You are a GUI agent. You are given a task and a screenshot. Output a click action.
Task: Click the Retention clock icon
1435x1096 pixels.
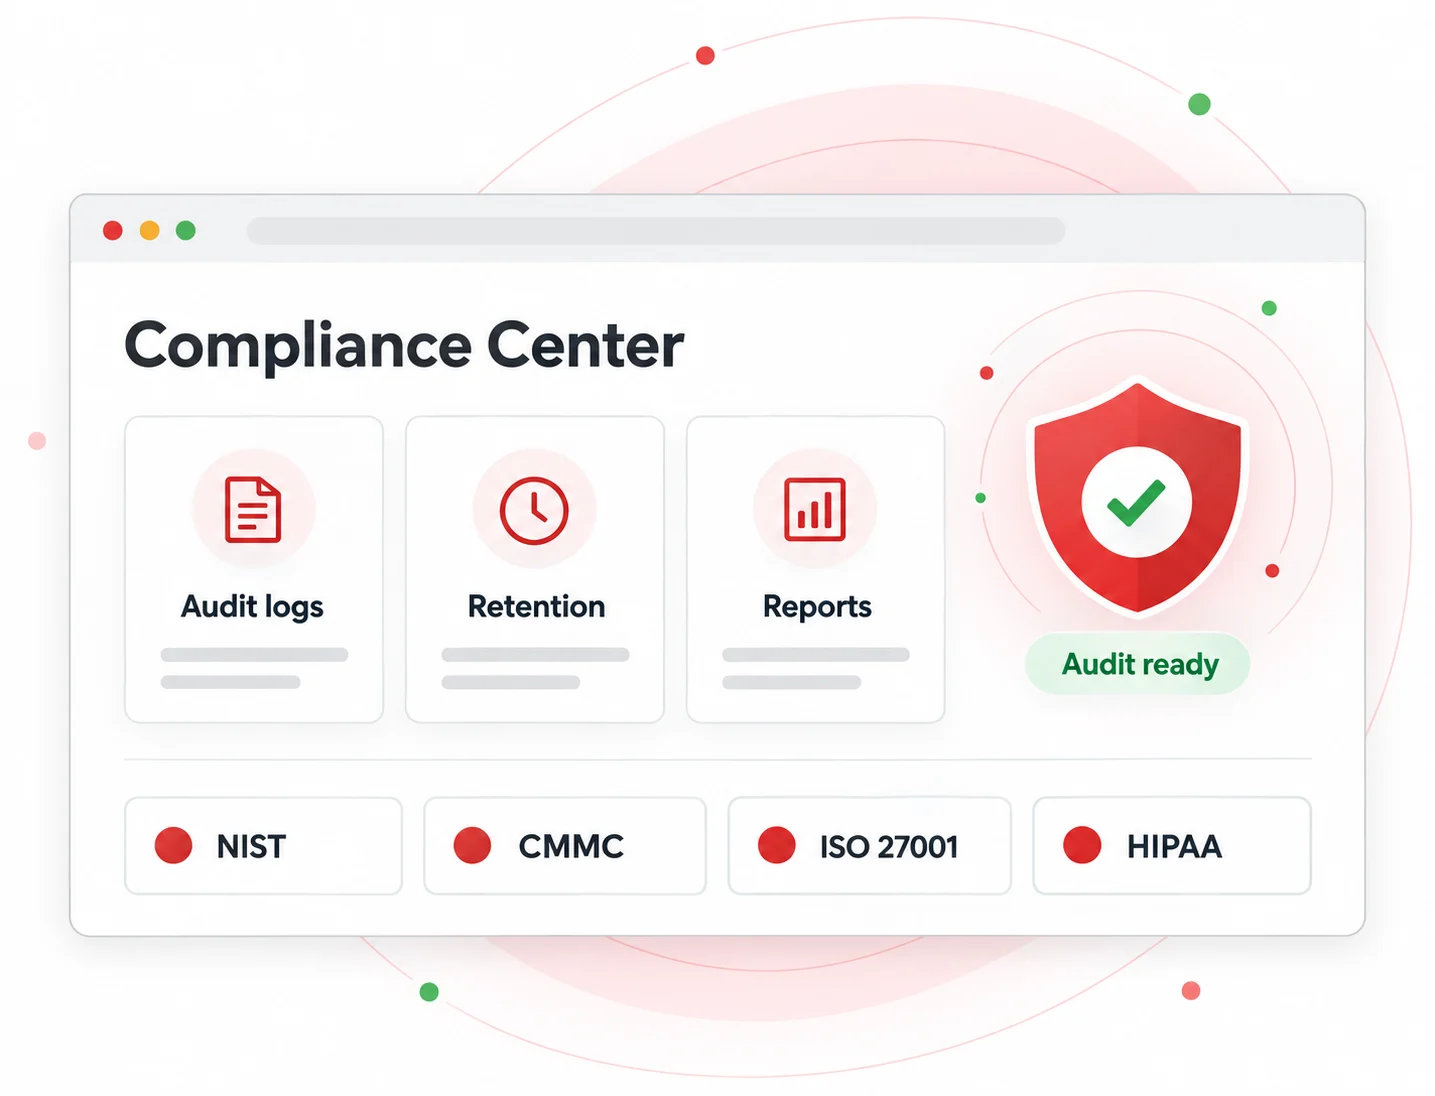[x=534, y=510]
